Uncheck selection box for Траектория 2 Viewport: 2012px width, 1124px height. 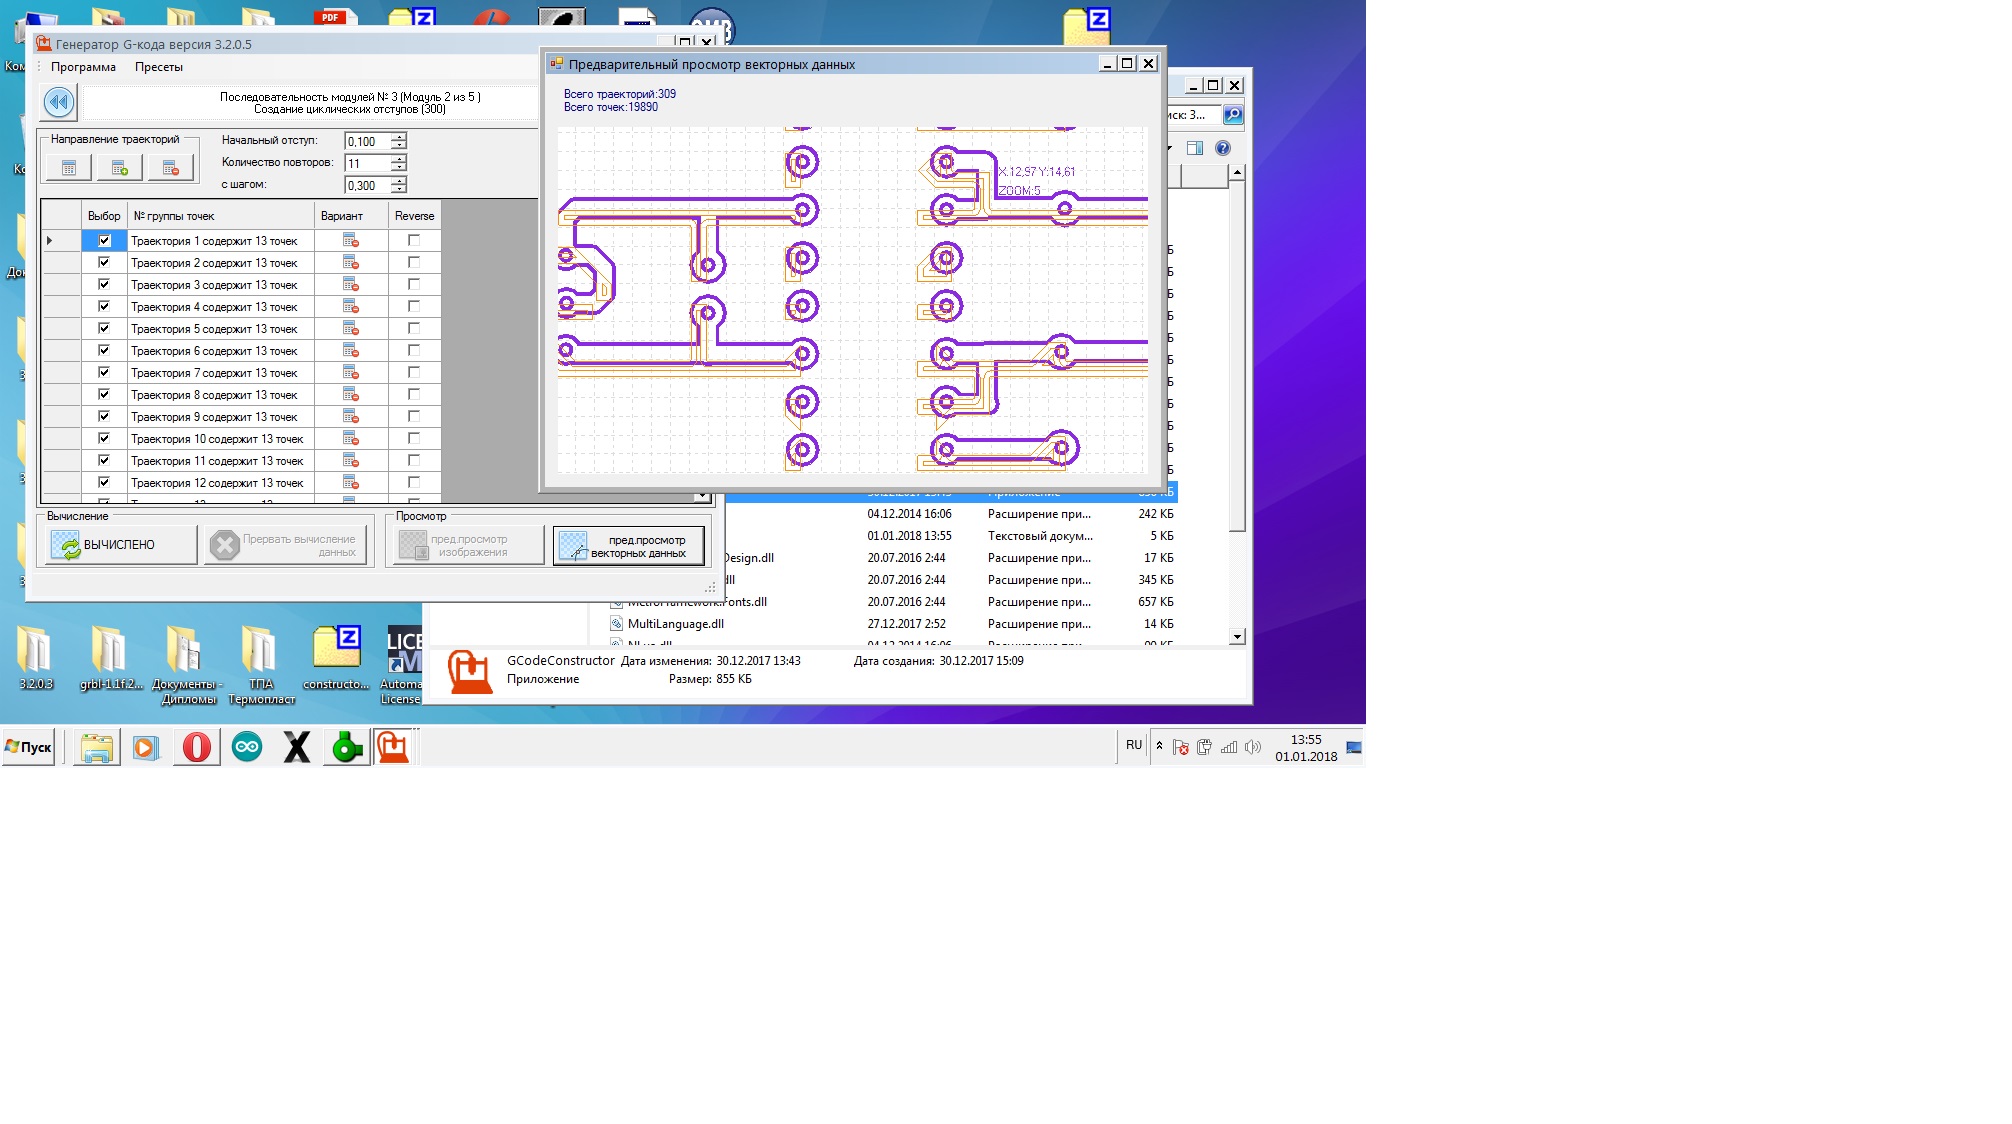pyautogui.click(x=104, y=263)
